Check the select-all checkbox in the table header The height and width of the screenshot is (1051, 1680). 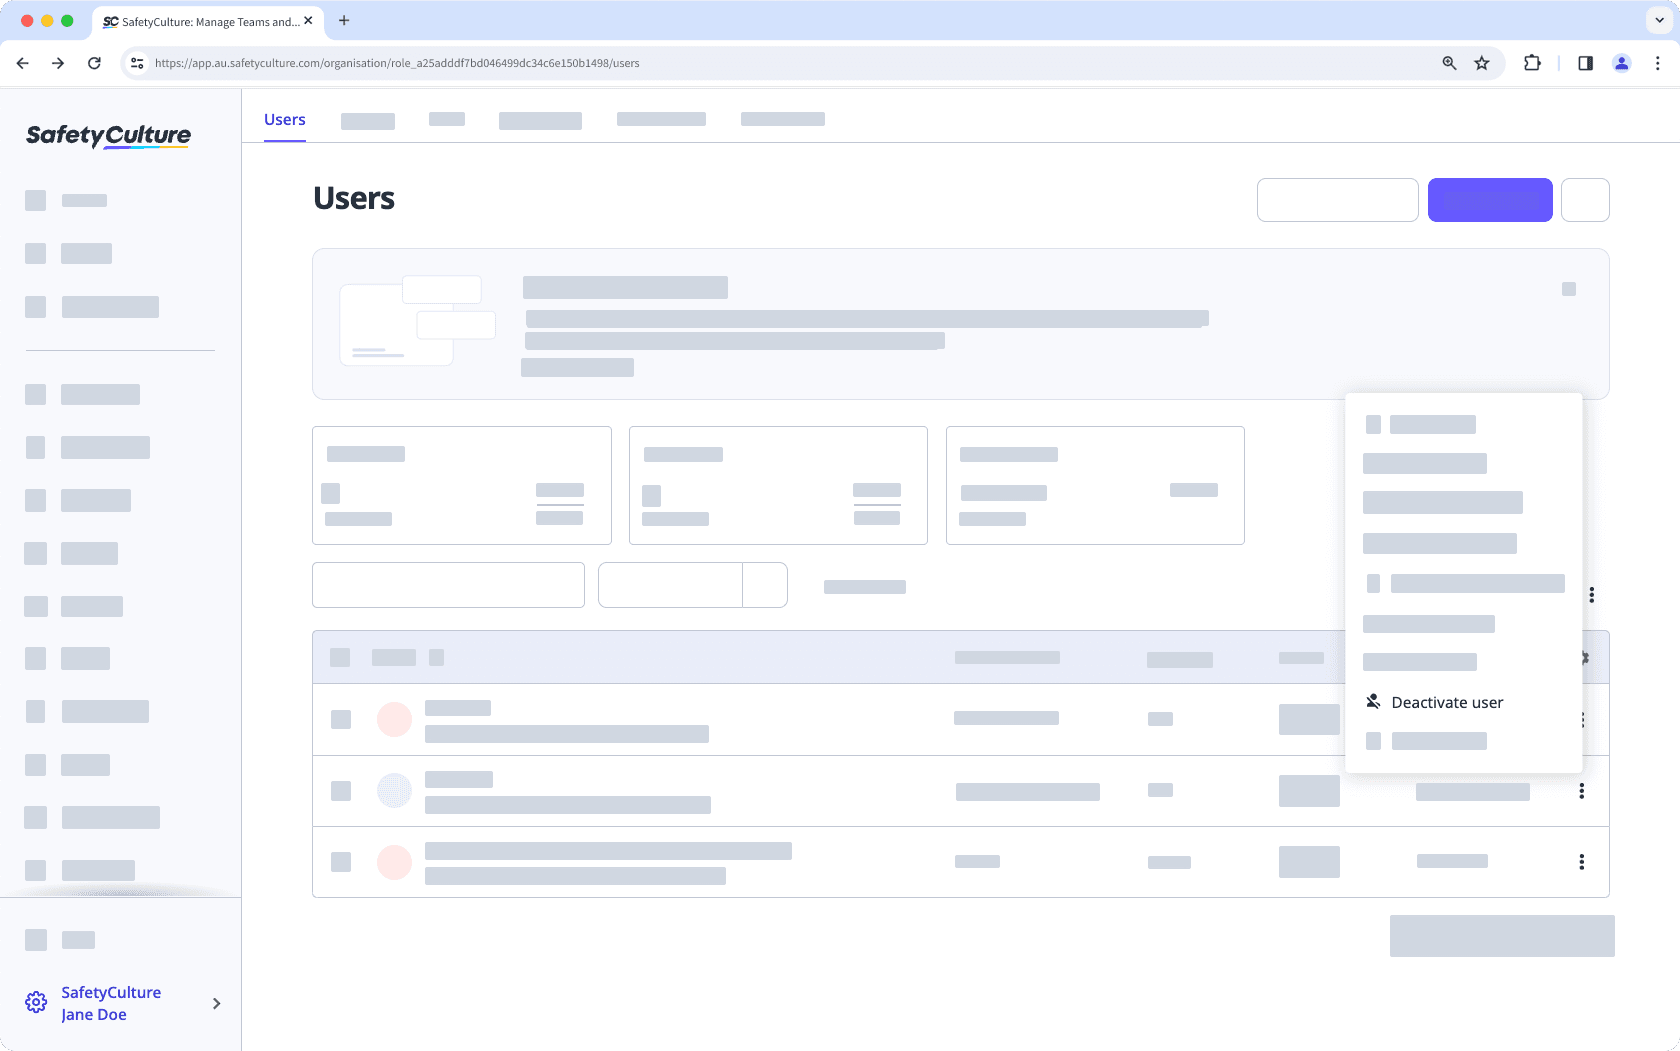(x=340, y=657)
